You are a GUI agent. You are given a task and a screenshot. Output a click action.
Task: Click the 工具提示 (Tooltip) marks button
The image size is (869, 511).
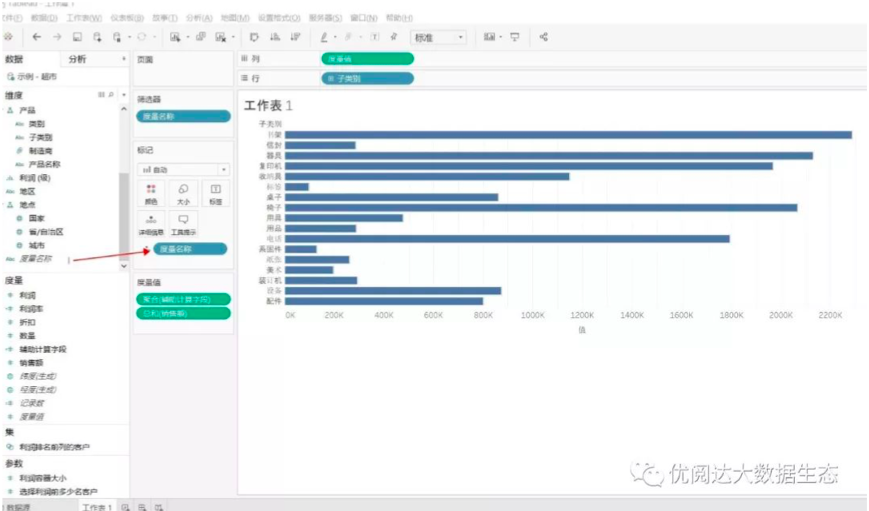click(x=183, y=223)
